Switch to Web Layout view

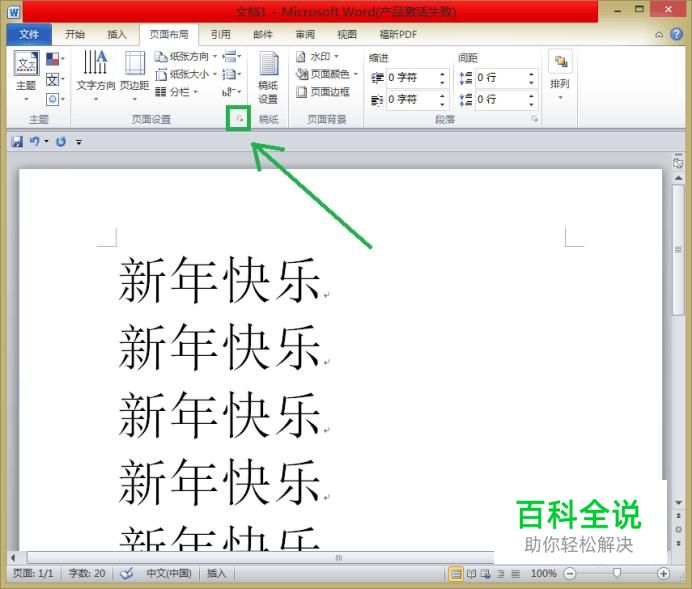point(486,574)
